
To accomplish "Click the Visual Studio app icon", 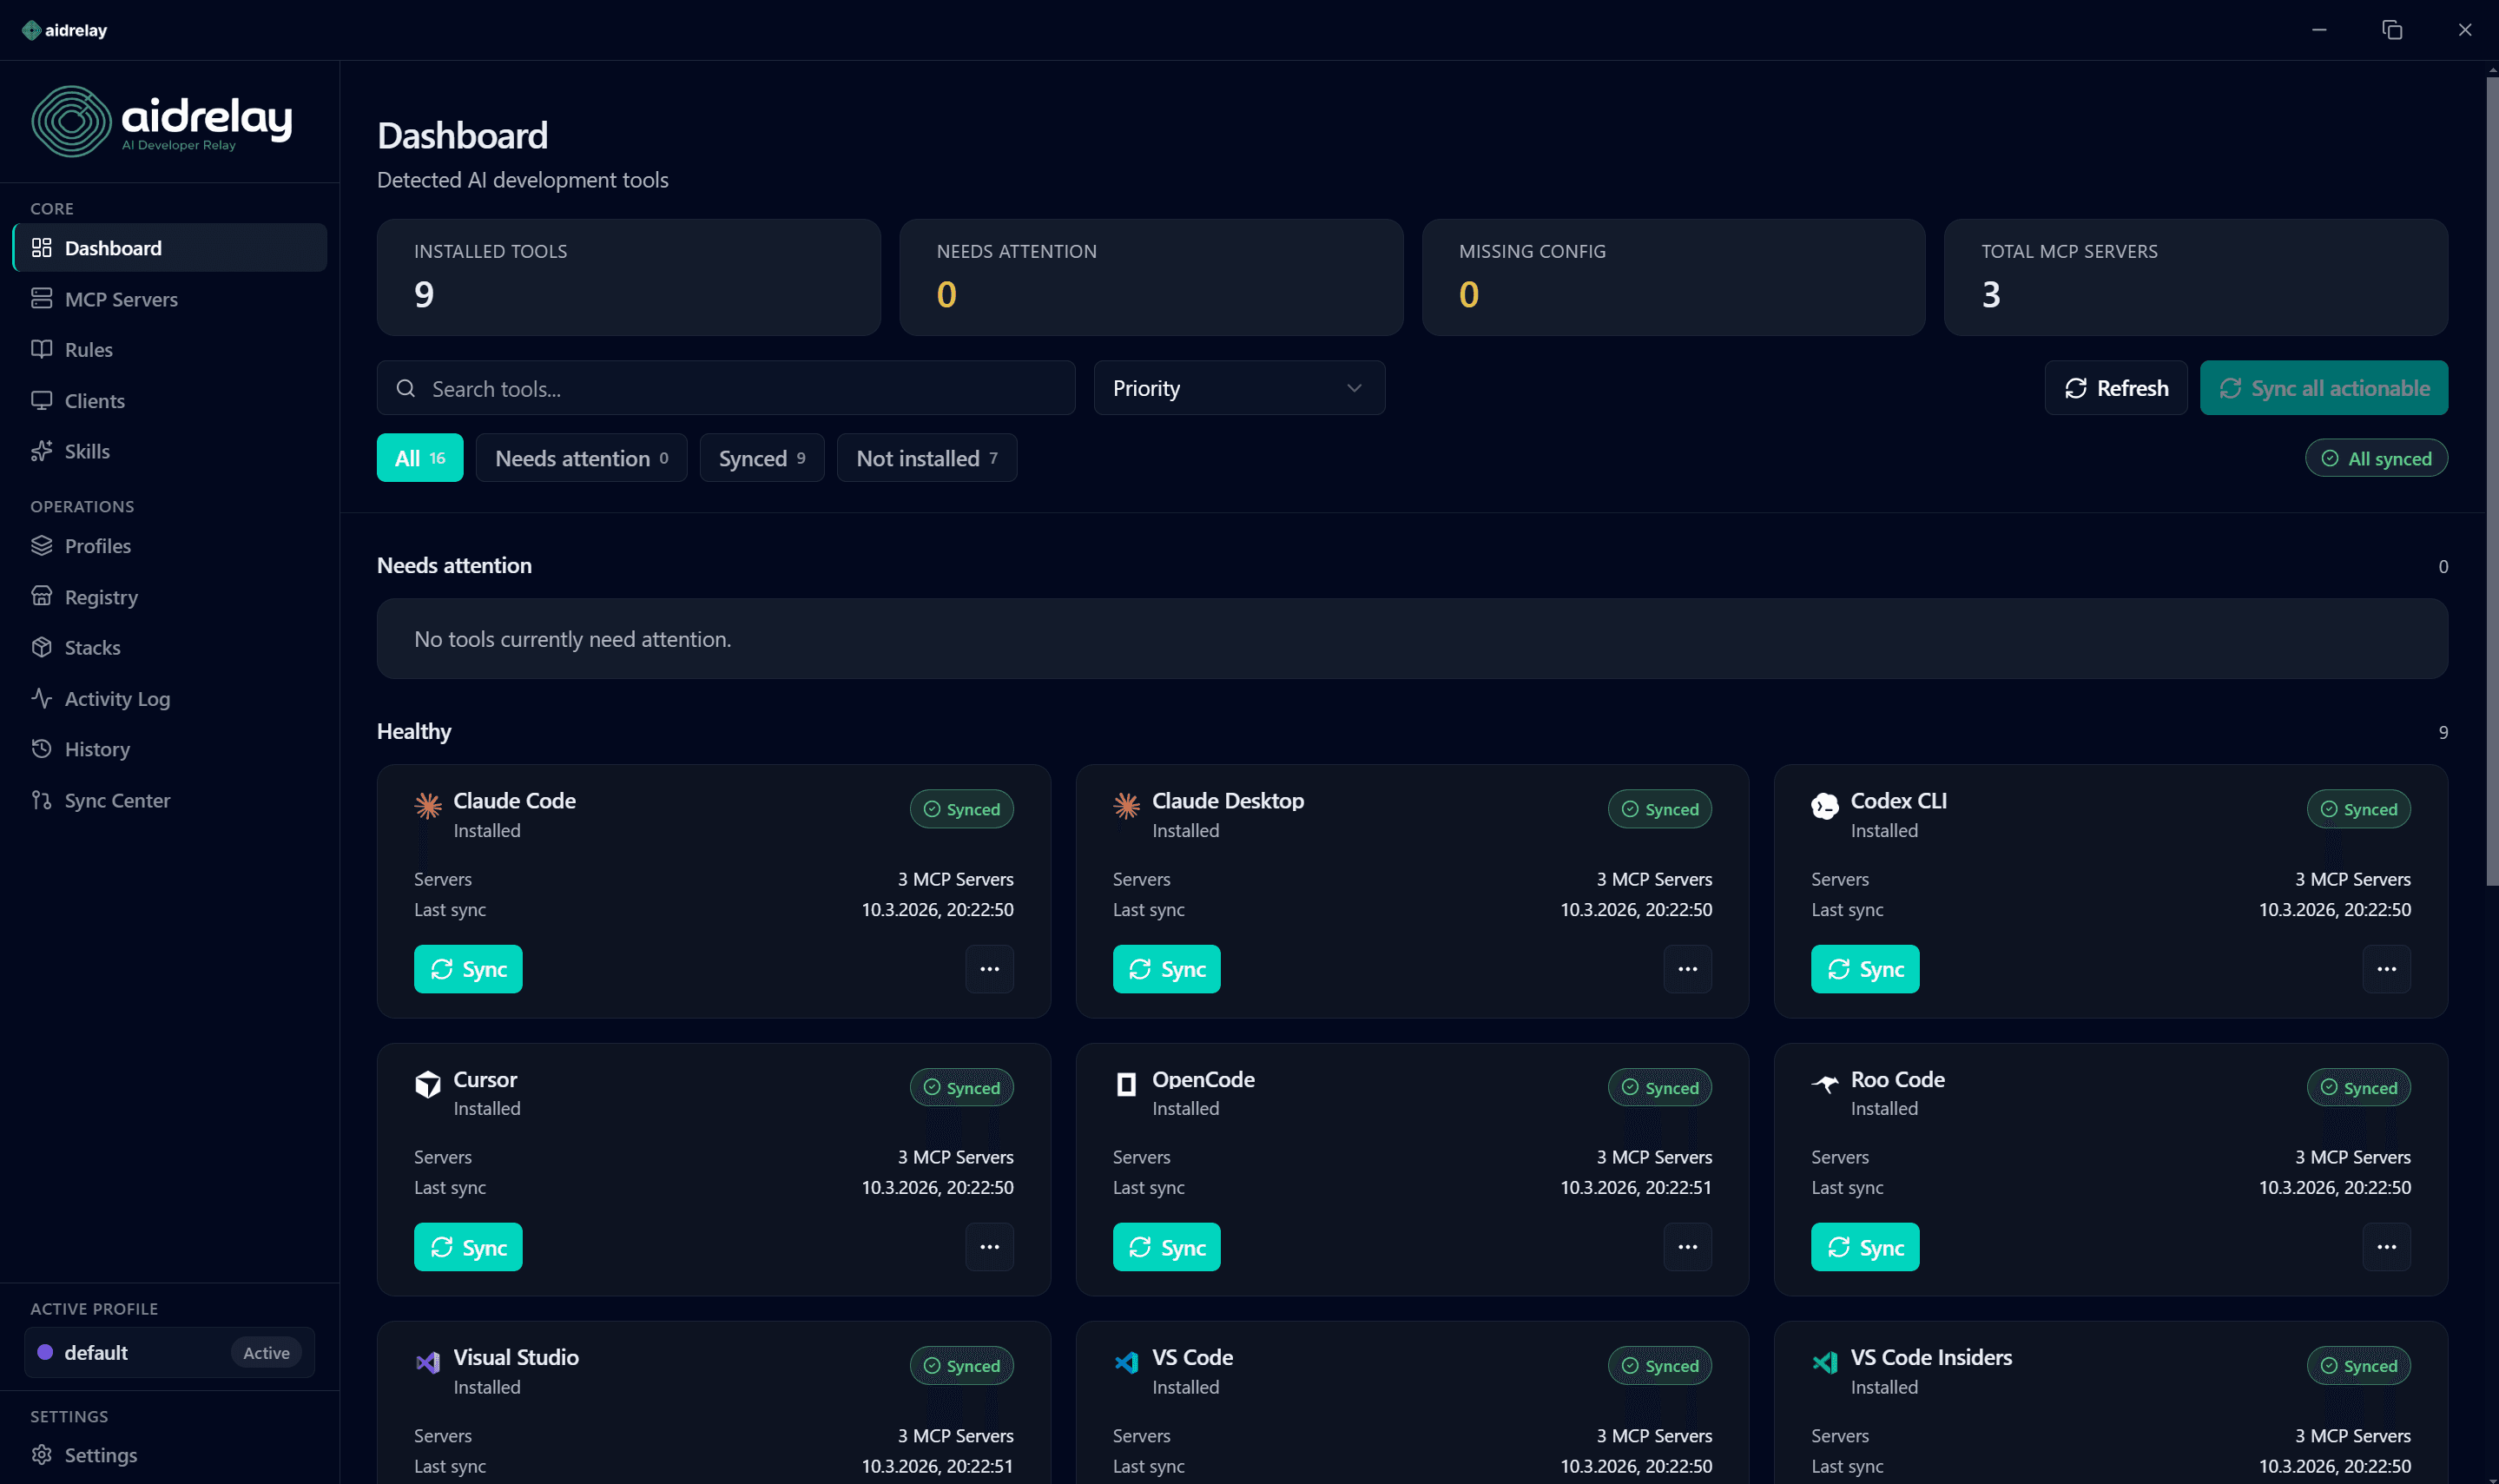I will click(x=428, y=1362).
